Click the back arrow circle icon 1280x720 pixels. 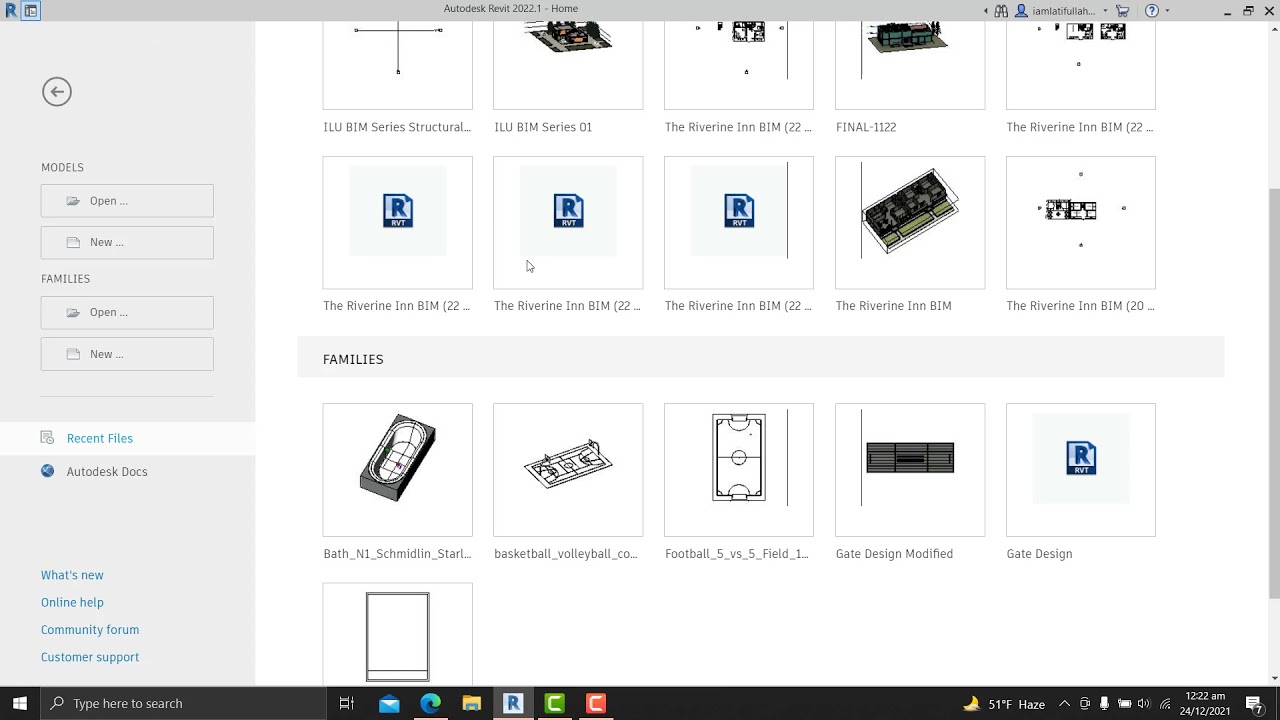click(57, 92)
